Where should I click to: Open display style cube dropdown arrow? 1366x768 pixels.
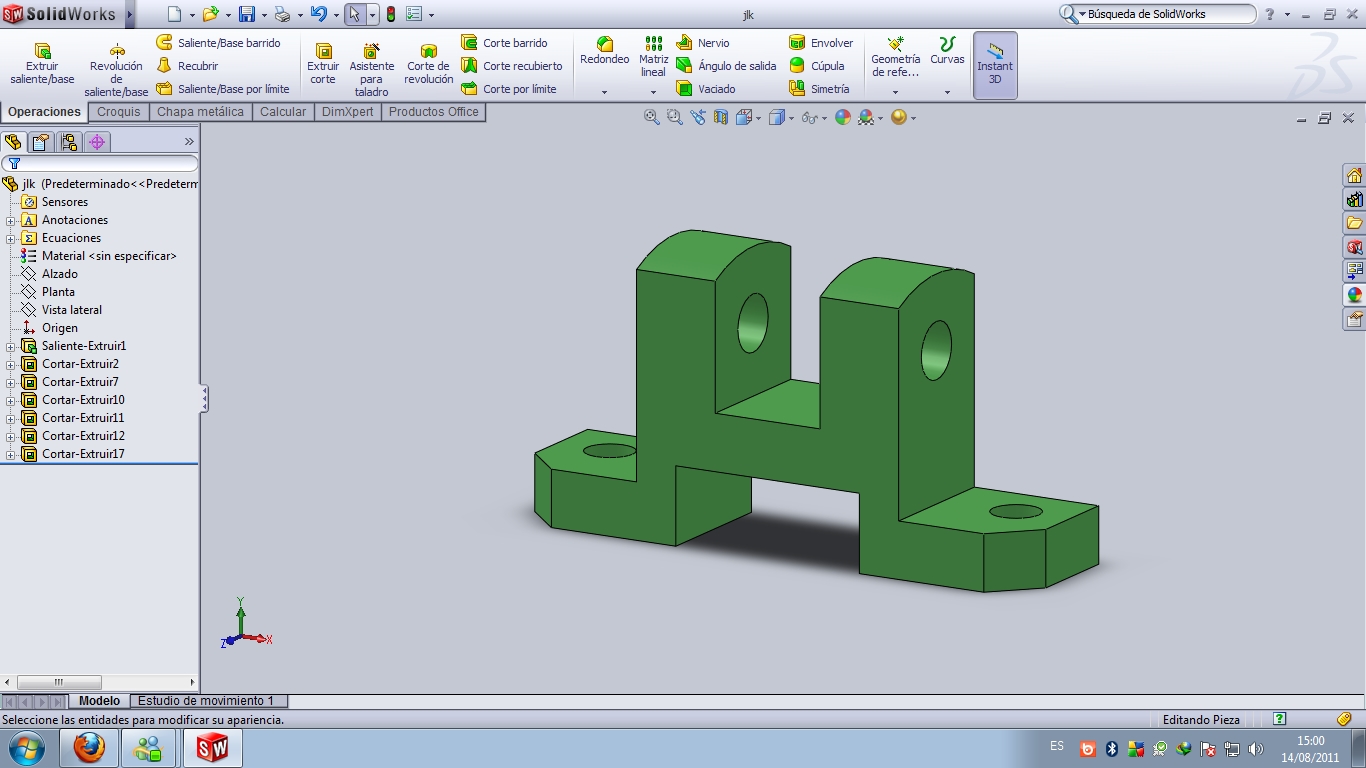coord(792,118)
